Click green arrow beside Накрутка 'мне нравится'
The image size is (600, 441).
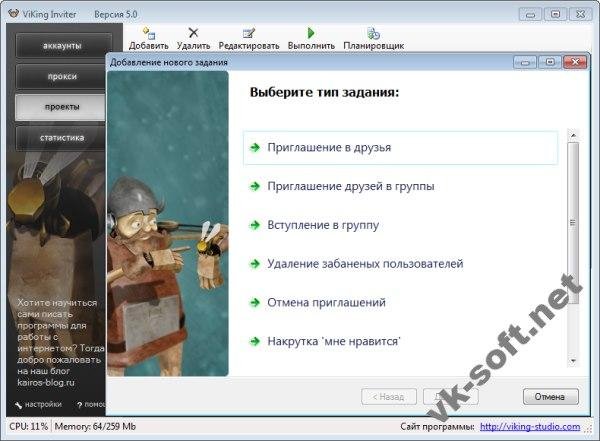point(255,341)
